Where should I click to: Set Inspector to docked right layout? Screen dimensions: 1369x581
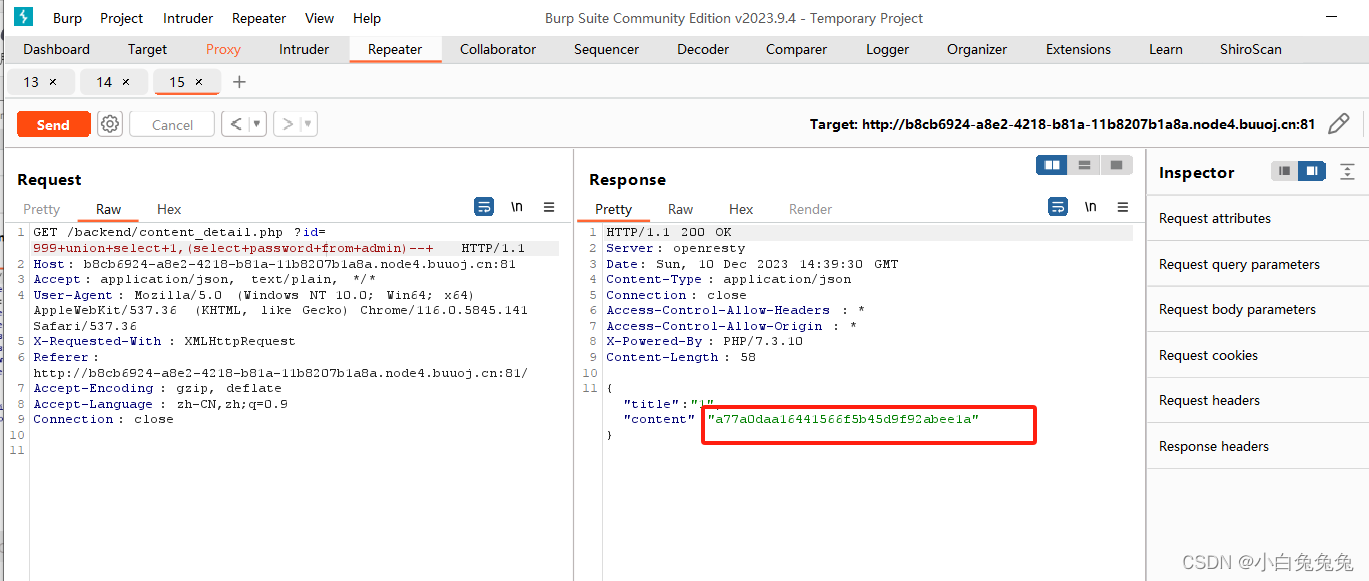click(x=1311, y=172)
